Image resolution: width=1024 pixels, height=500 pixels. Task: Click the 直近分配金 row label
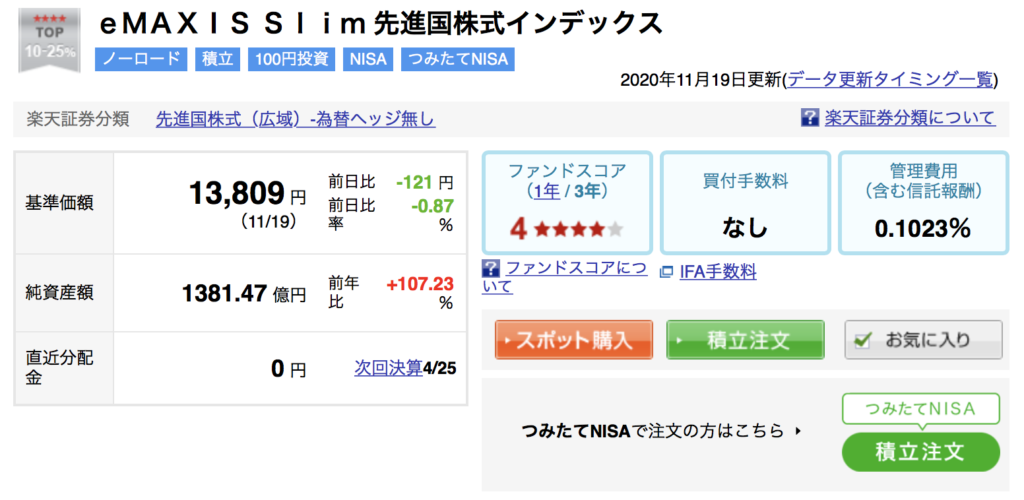59,368
